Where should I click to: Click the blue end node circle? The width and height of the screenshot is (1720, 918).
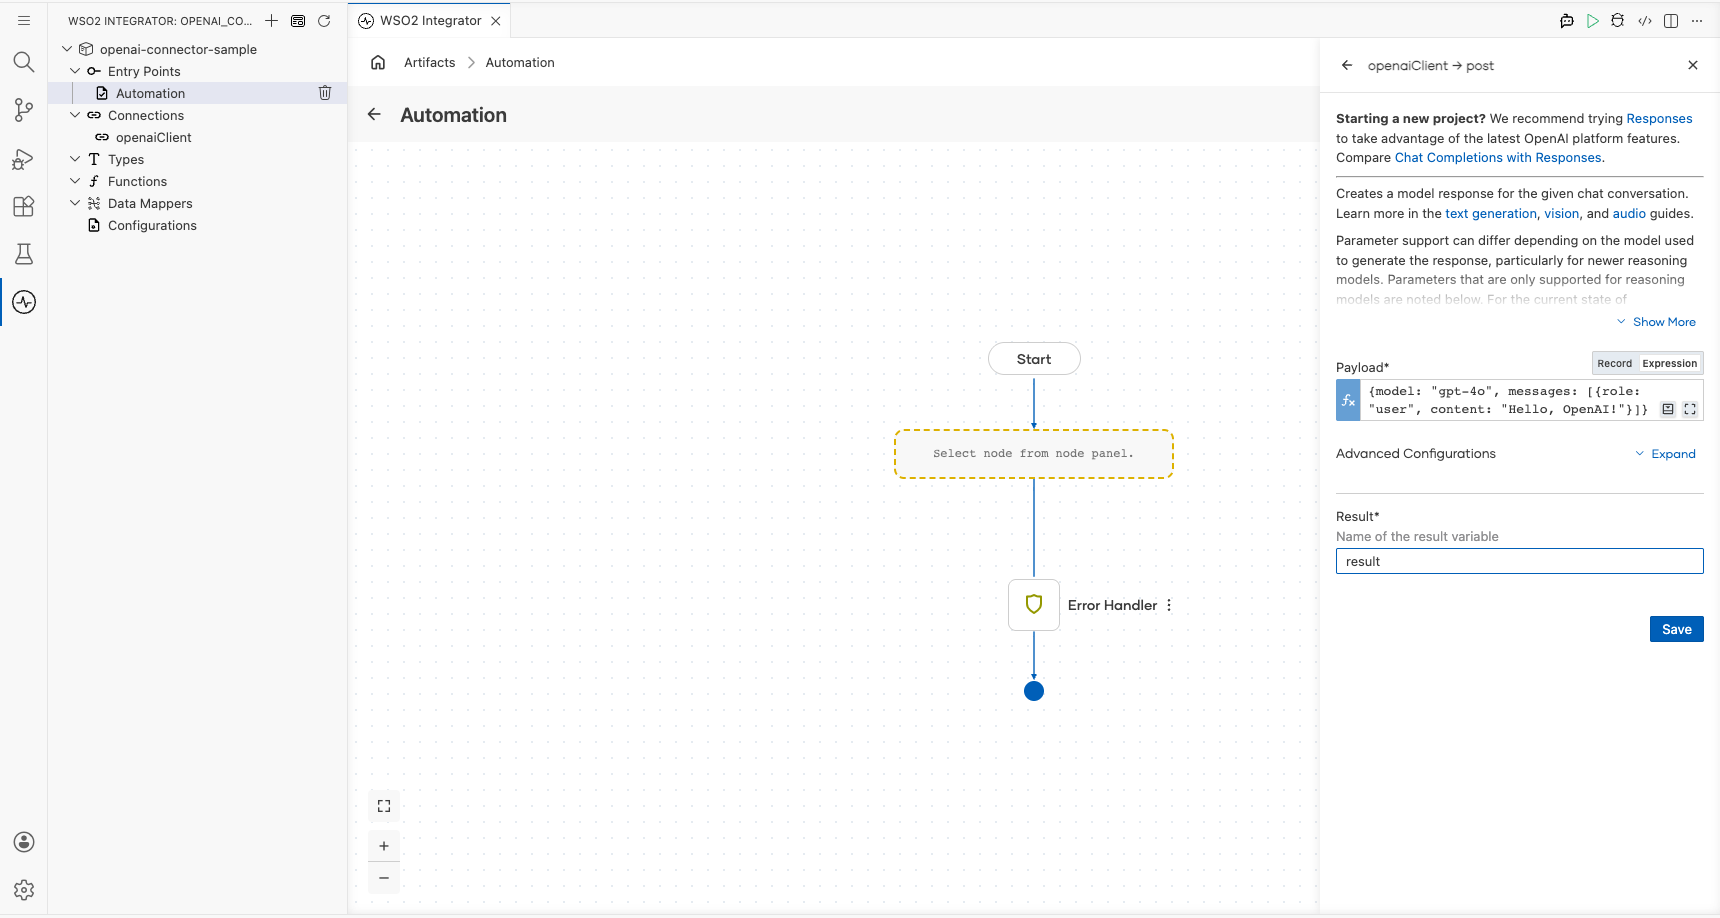click(1034, 691)
